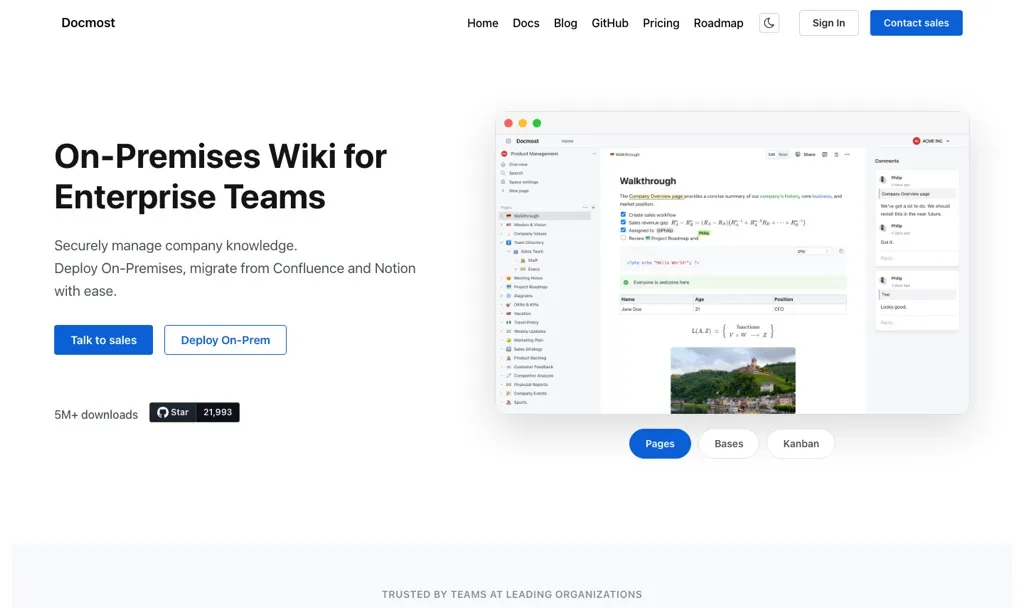Click the copy icon on the php code block

coord(841,251)
